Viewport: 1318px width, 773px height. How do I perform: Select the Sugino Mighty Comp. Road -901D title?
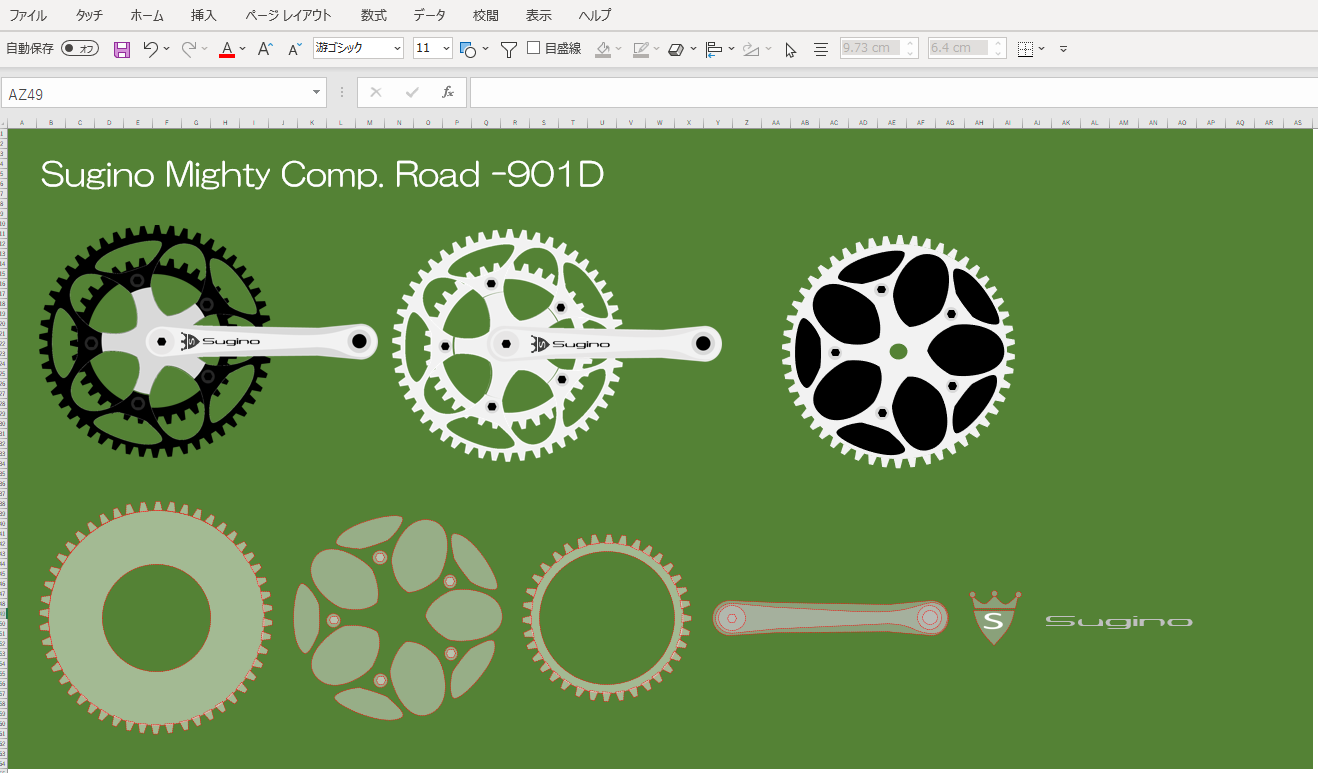pos(322,175)
